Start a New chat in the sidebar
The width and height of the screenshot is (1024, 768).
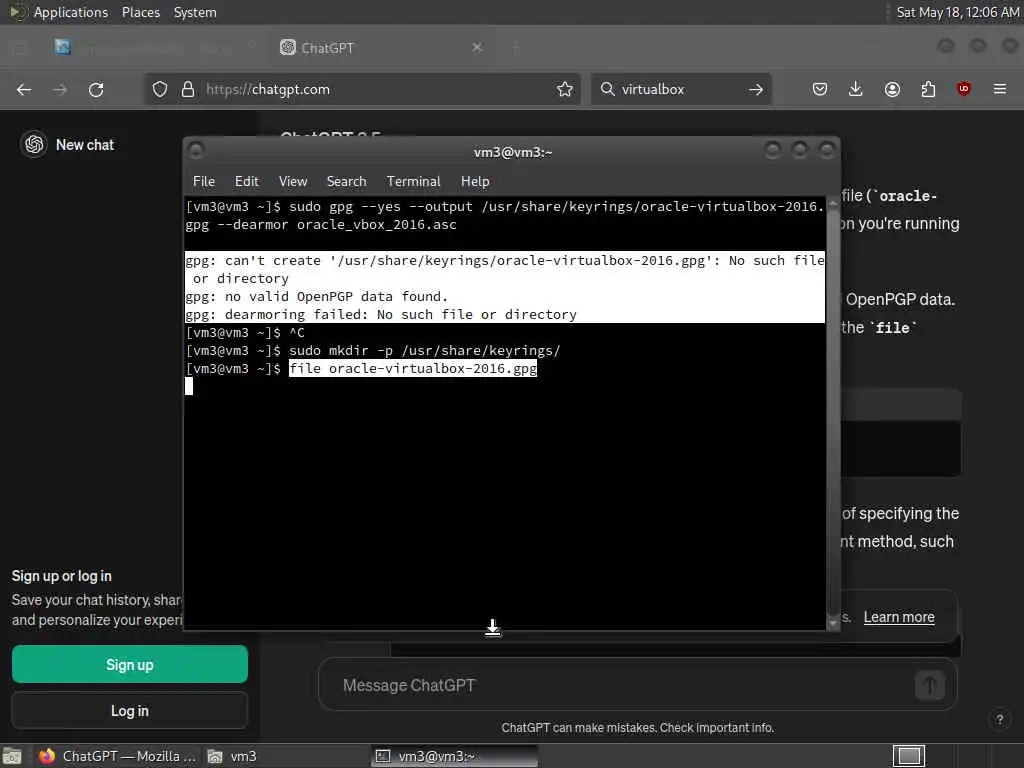(85, 145)
